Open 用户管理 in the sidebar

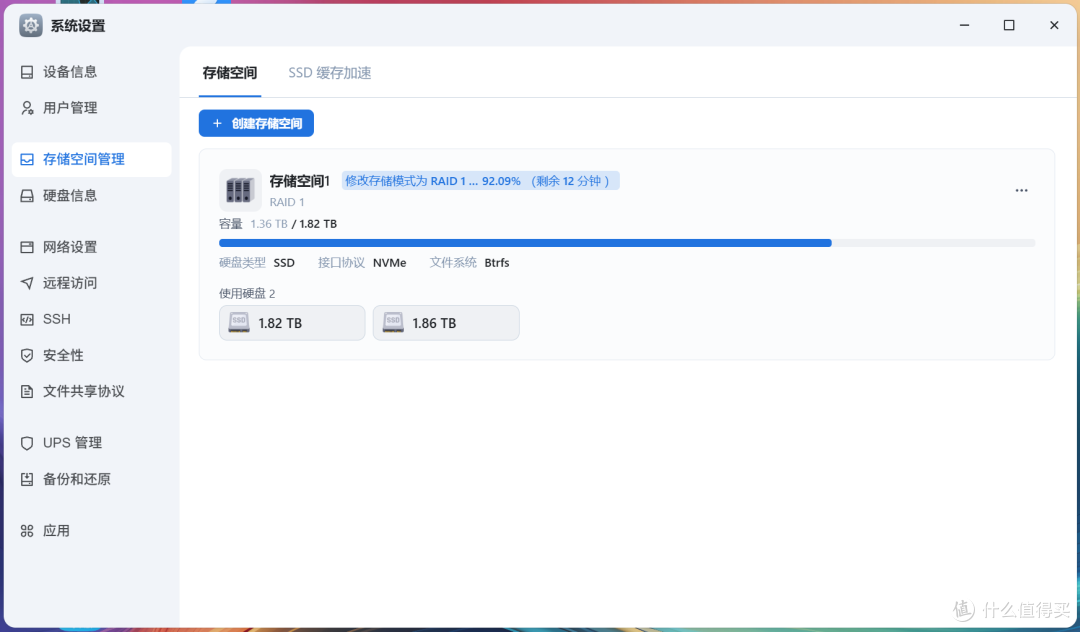[92, 108]
